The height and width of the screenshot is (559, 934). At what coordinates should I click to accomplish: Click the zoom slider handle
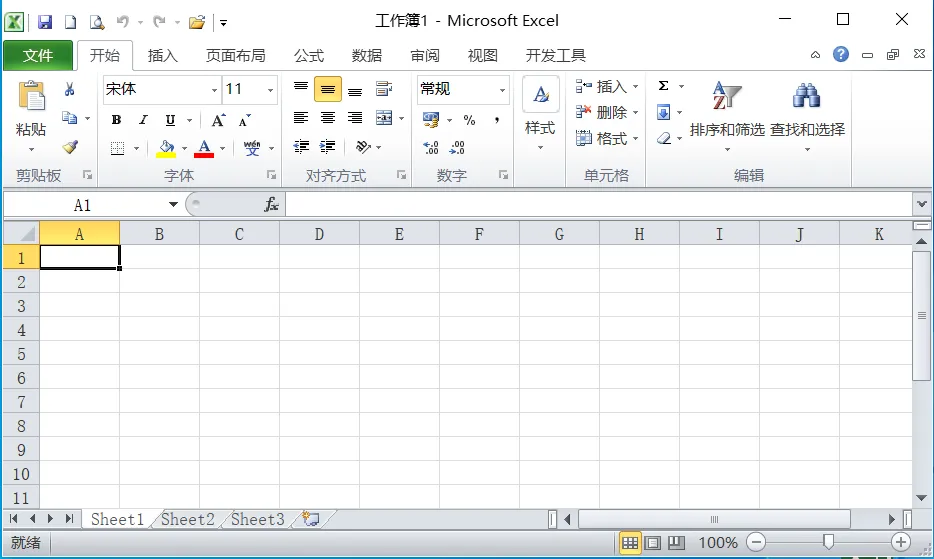[828, 542]
